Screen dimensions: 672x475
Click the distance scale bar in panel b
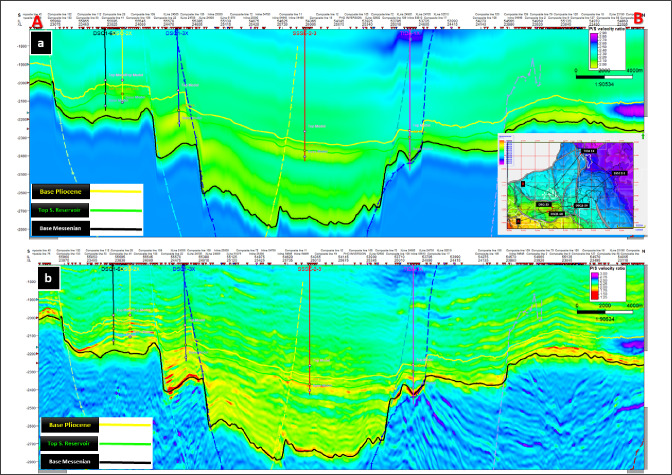click(604, 312)
